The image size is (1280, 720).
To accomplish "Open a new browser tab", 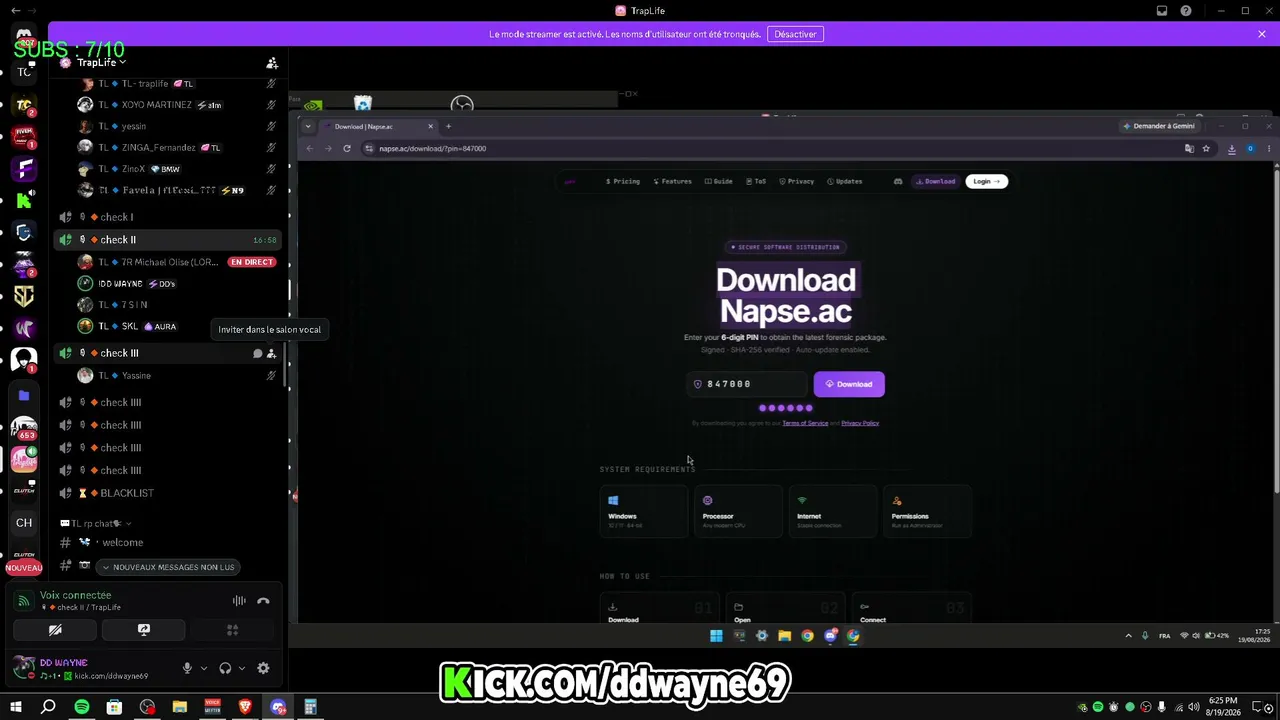I will click(449, 127).
